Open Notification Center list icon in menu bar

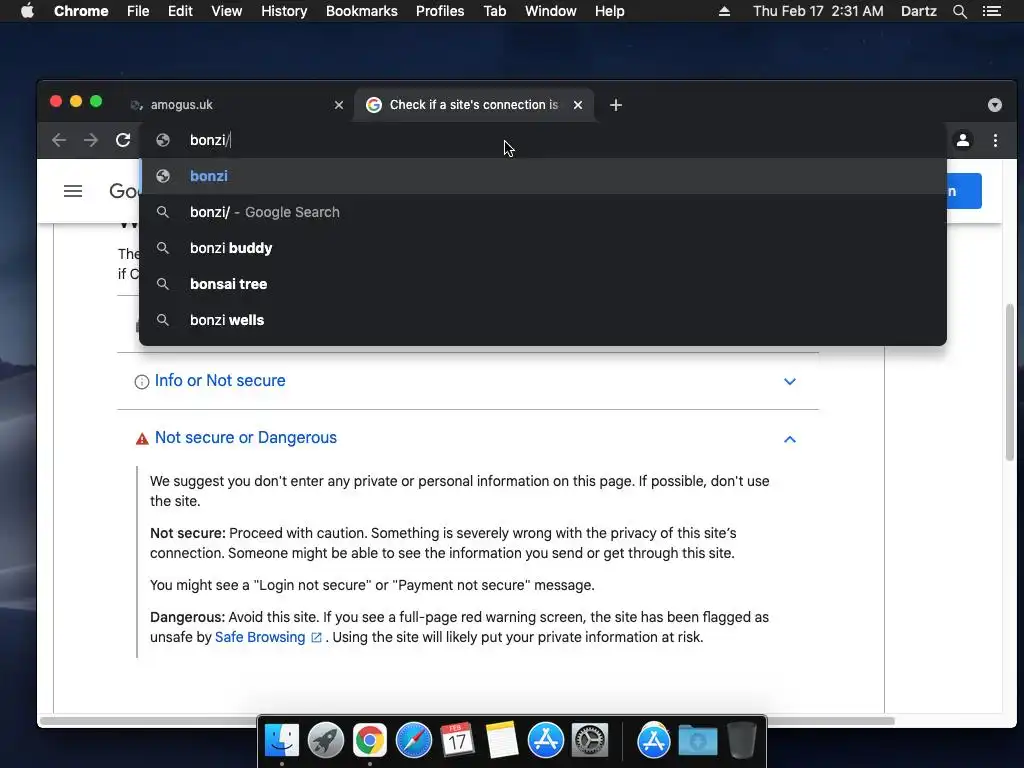click(992, 11)
